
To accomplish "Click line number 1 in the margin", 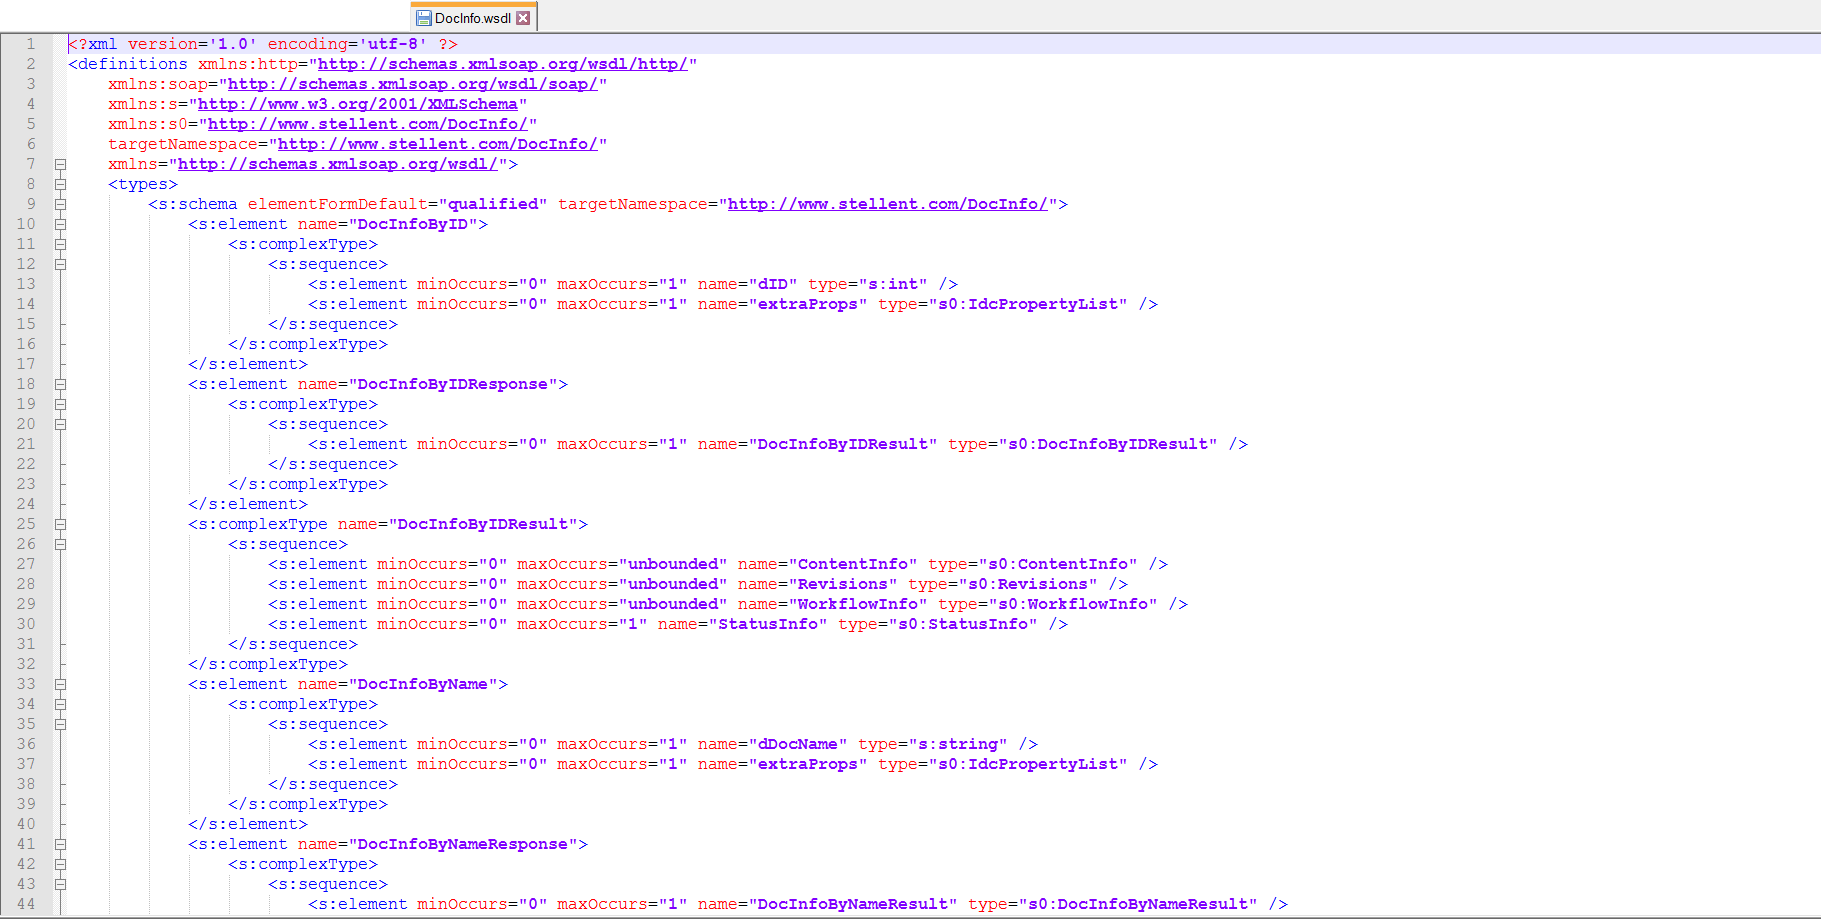I will (31, 44).
